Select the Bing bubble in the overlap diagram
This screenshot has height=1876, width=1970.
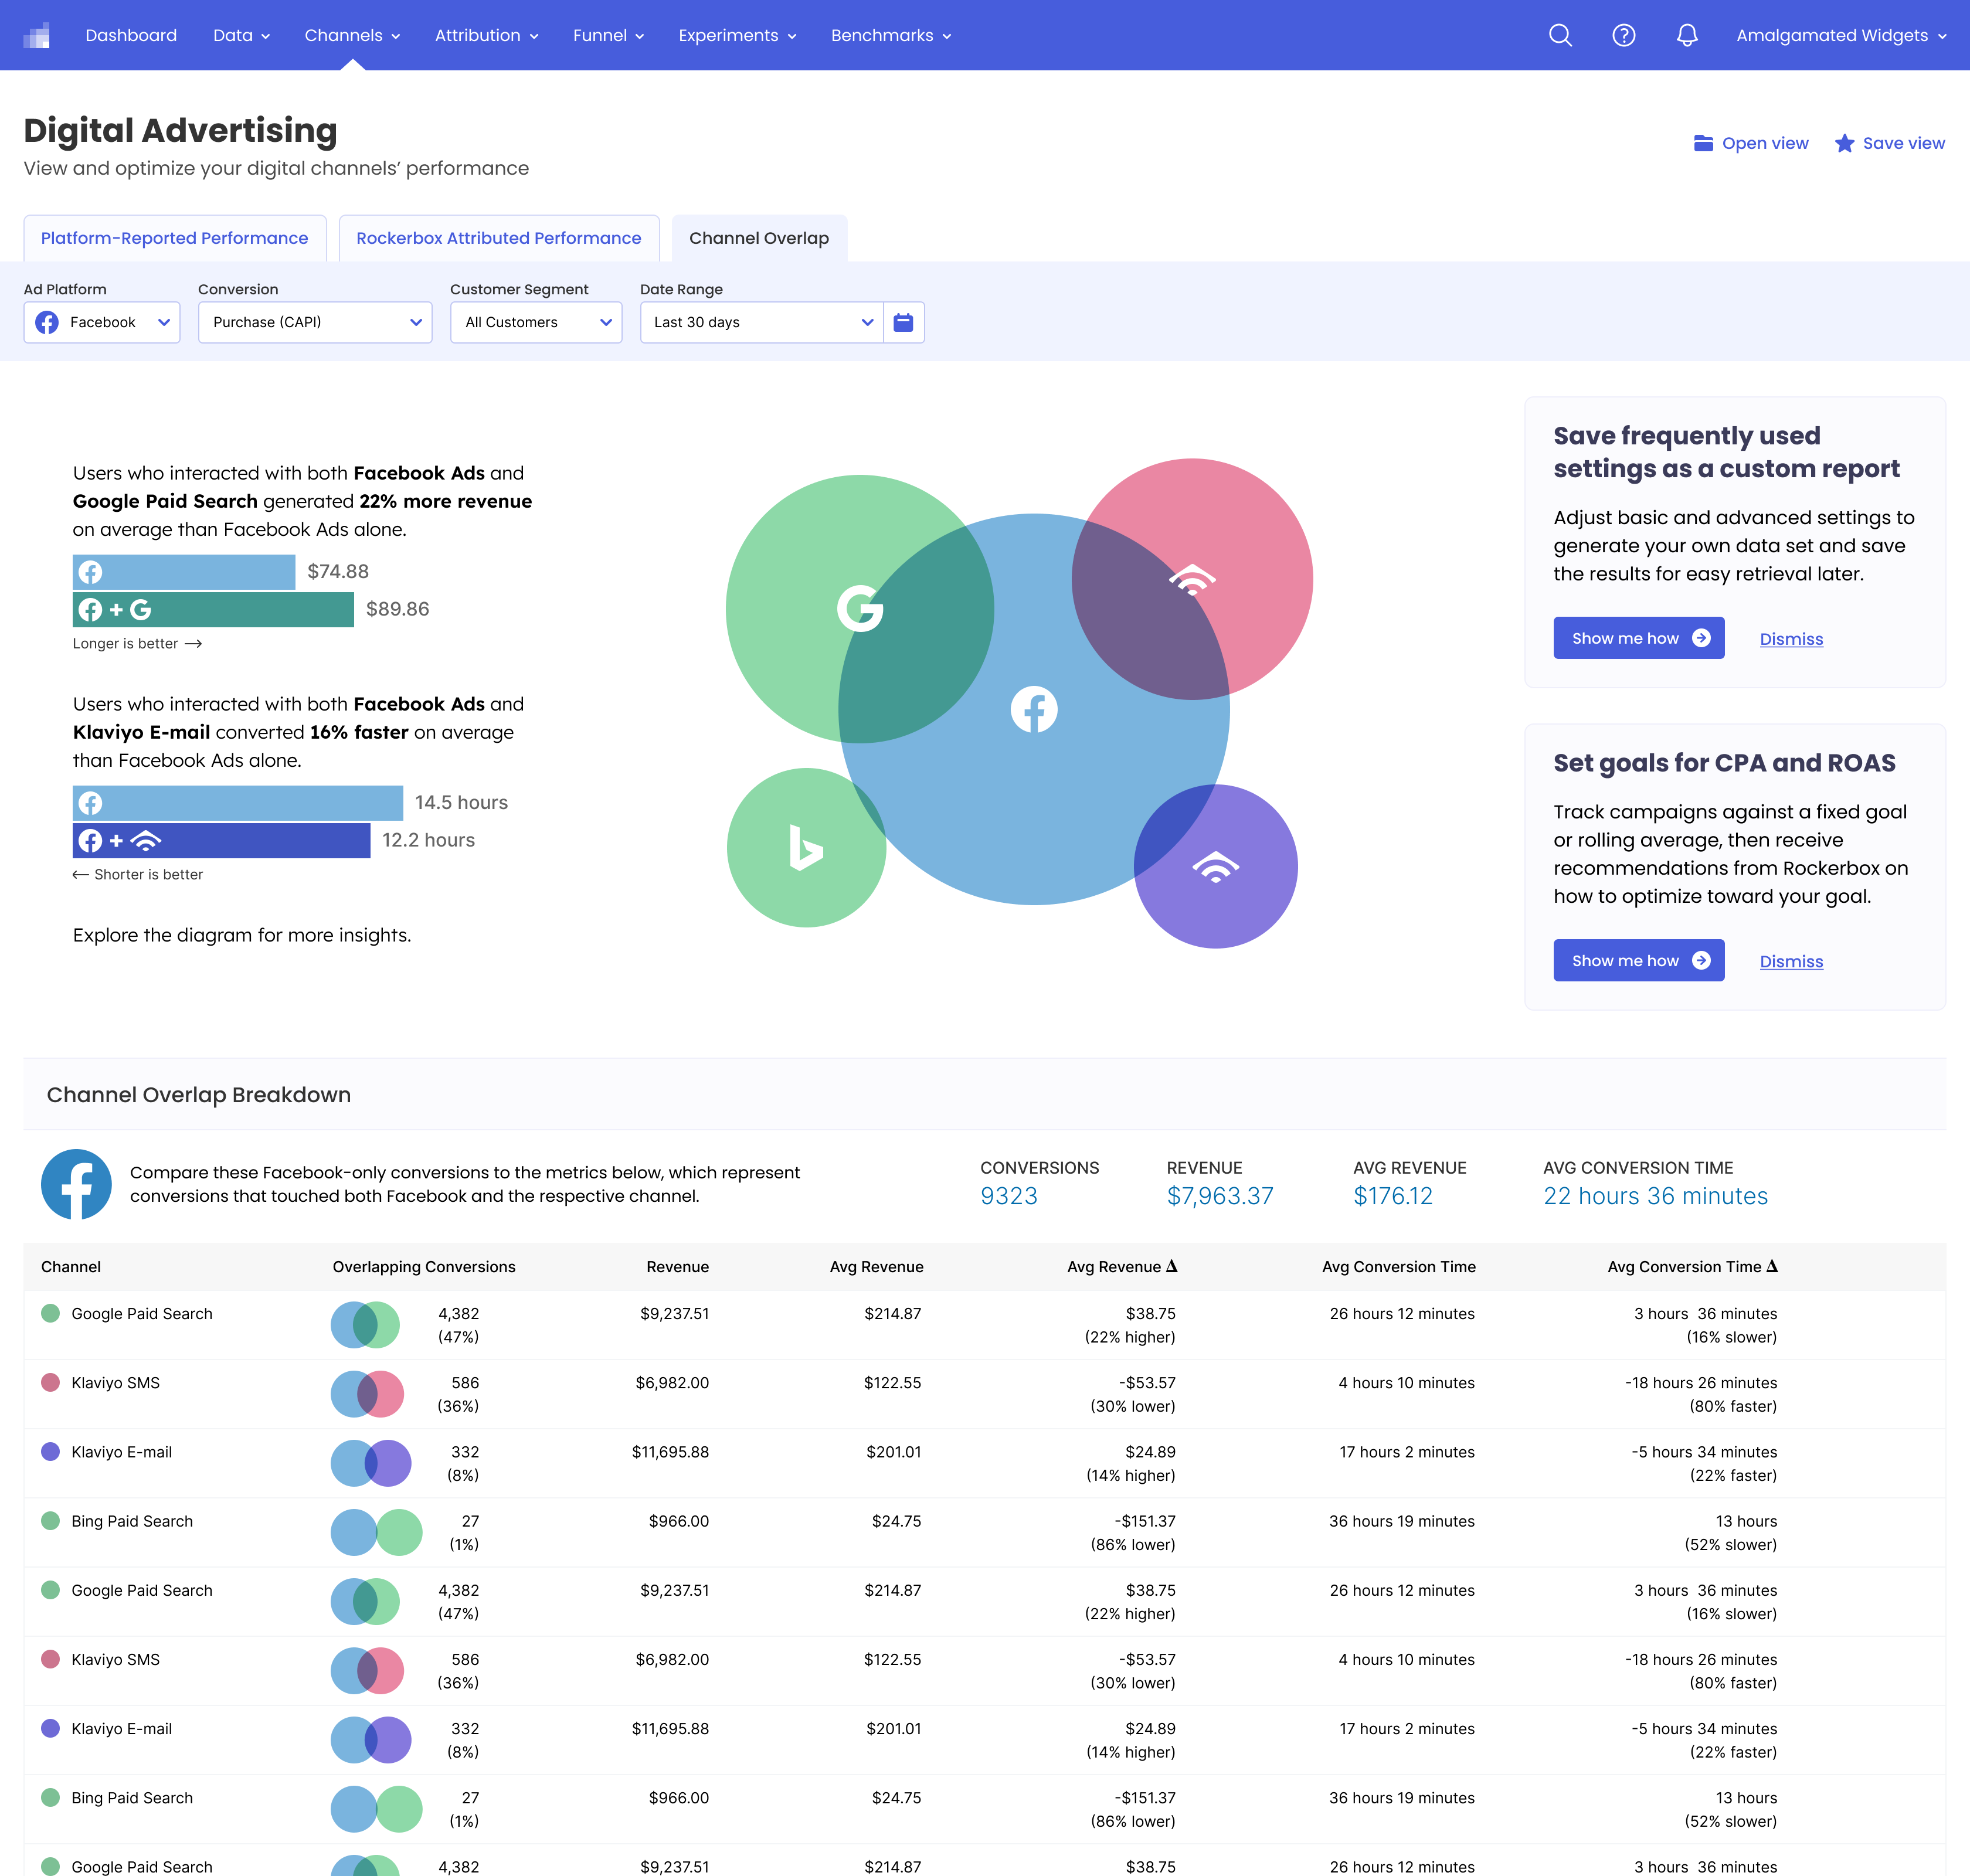[x=806, y=847]
